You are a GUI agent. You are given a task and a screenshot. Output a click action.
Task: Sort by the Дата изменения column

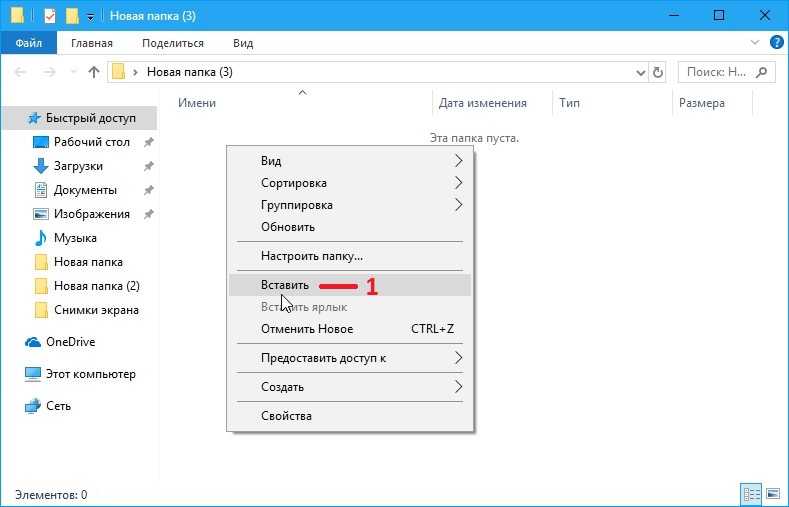pyautogui.click(x=483, y=103)
